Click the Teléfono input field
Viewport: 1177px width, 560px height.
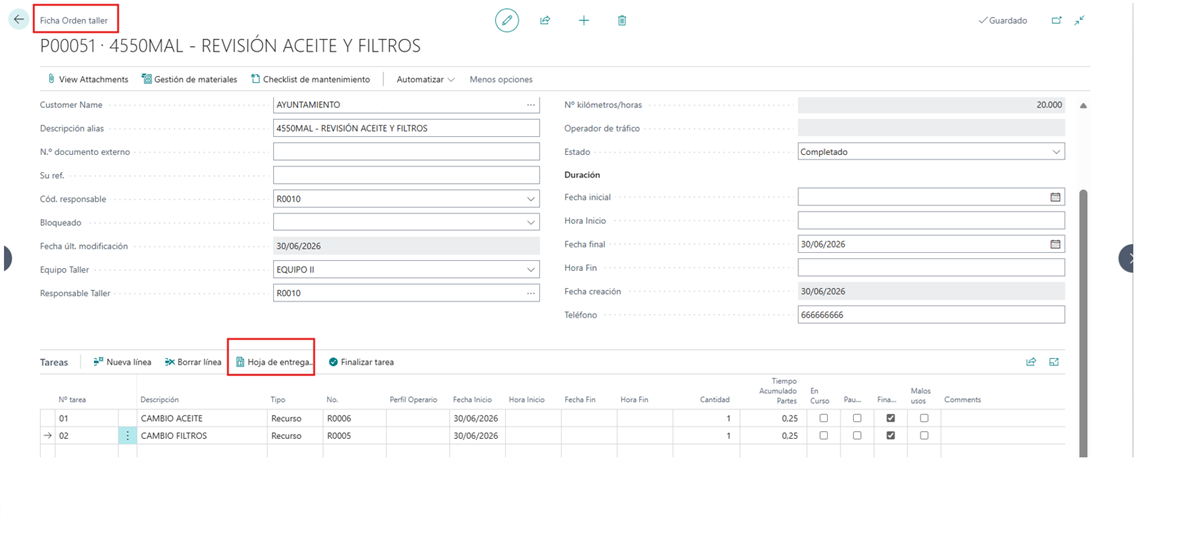931,315
